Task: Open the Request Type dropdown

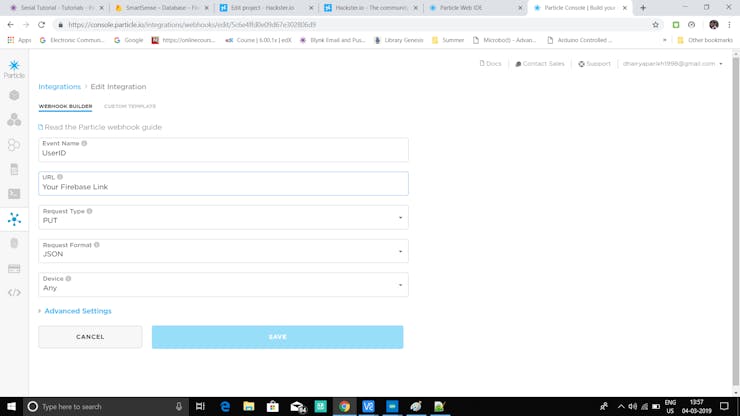Action: [223, 217]
